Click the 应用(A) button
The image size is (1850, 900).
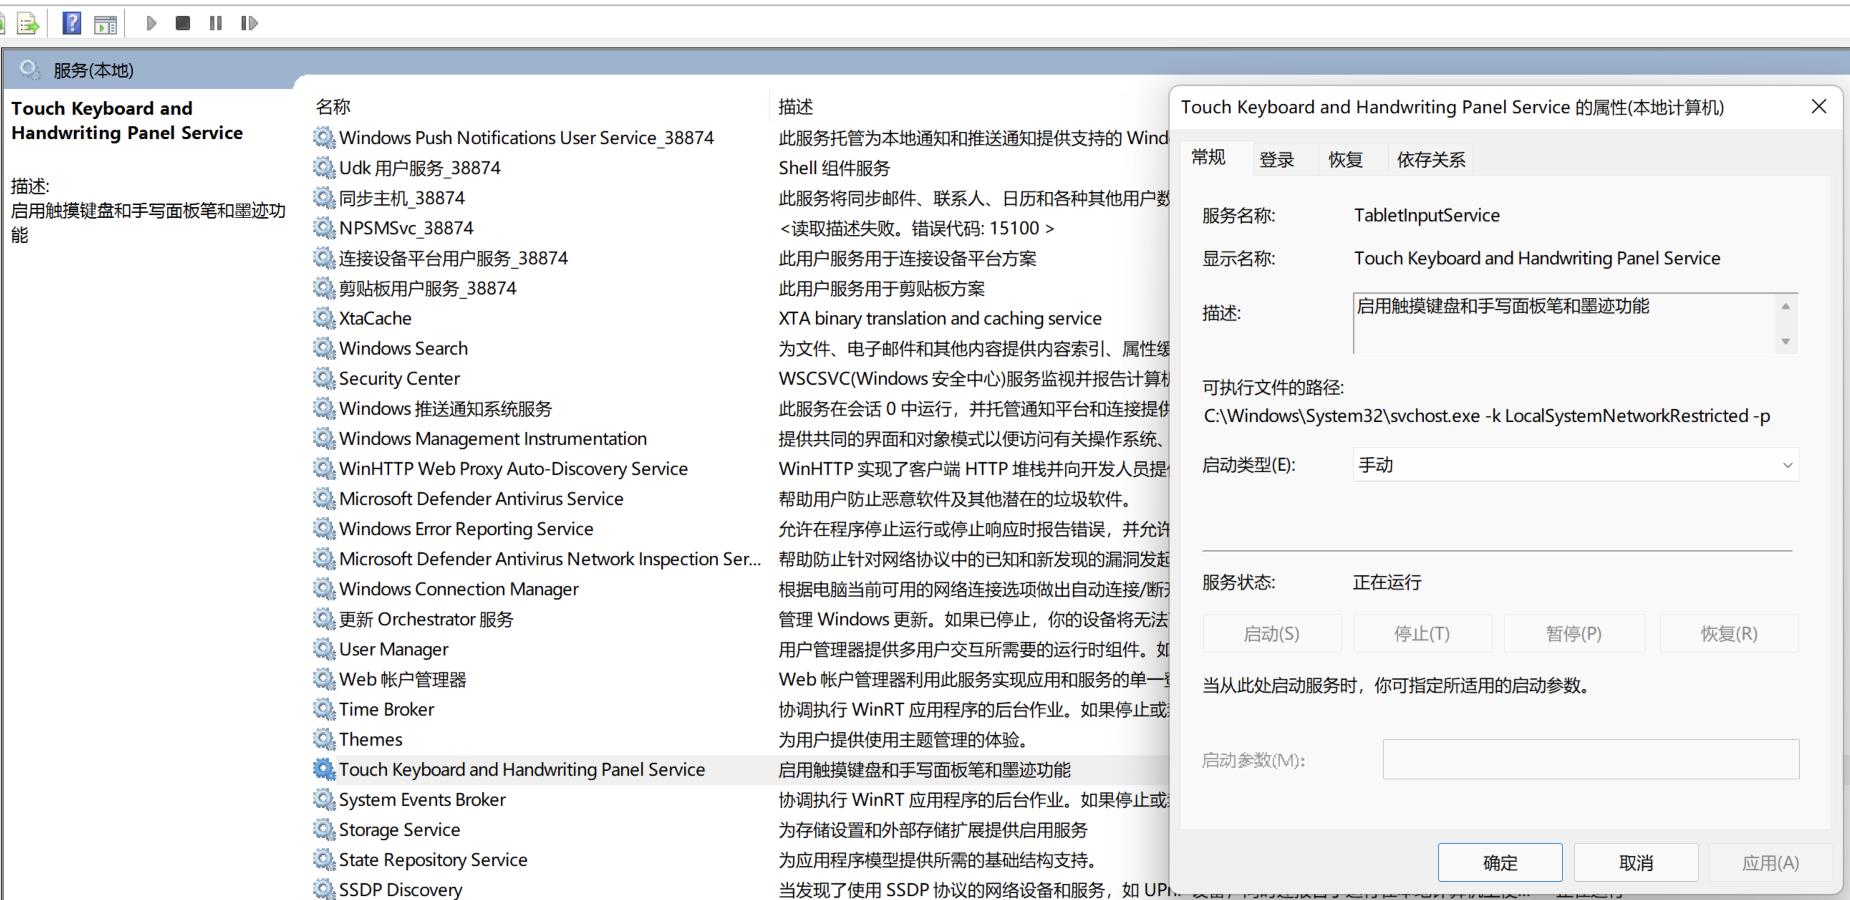[x=1770, y=862]
